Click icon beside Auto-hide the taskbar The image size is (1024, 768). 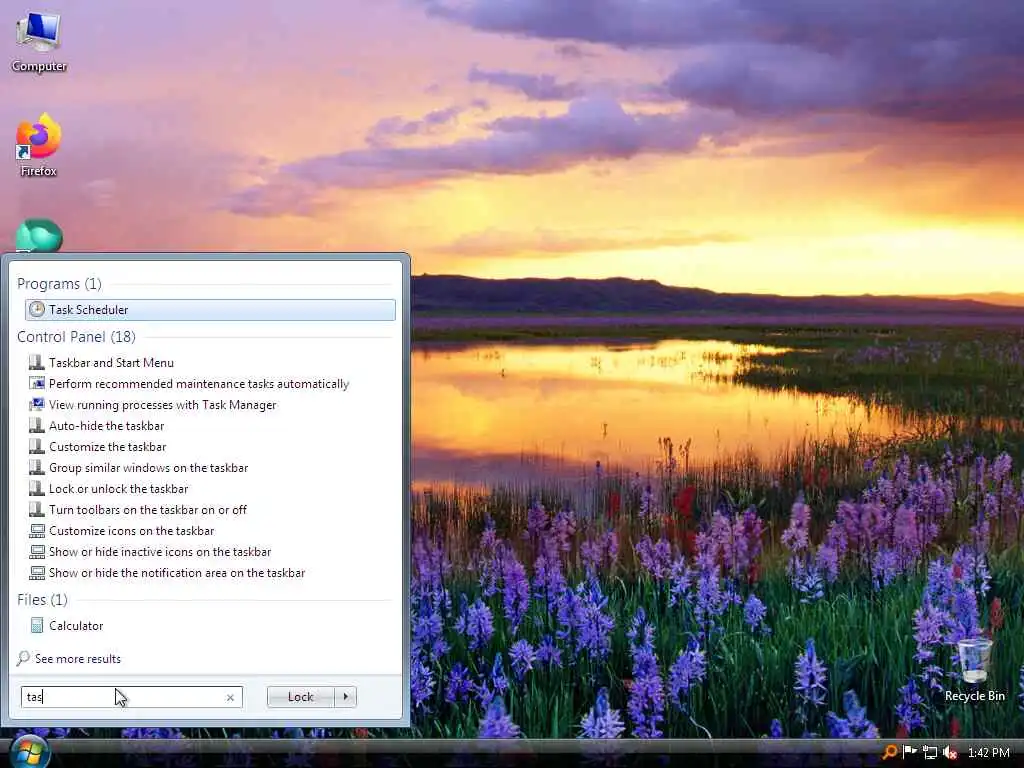(x=37, y=425)
